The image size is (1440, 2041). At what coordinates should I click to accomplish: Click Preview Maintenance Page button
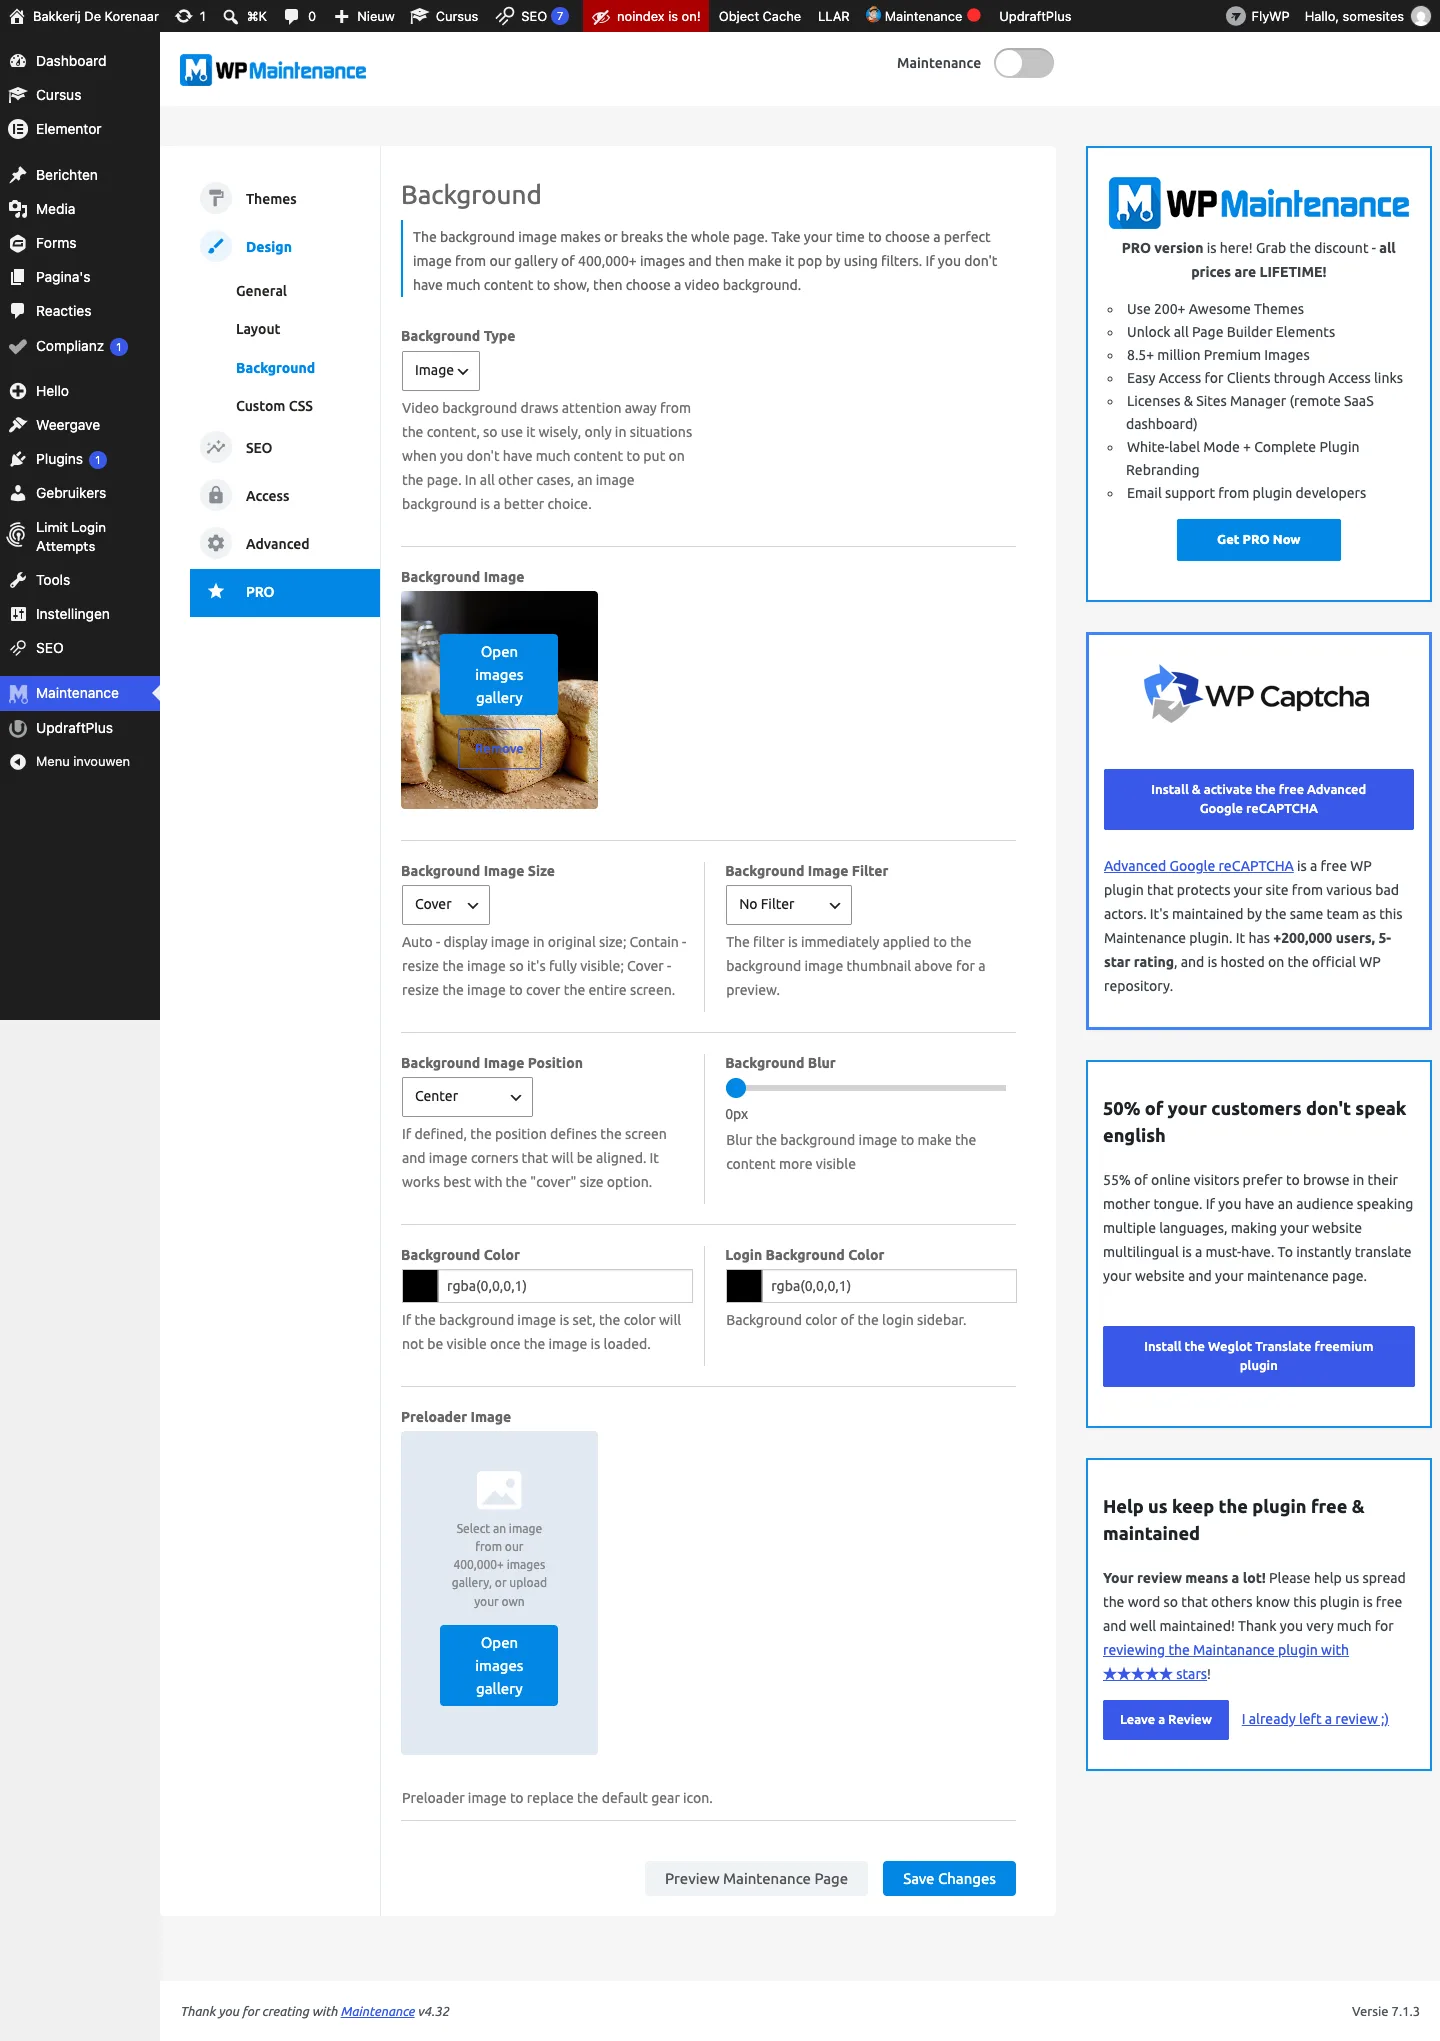click(756, 1878)
